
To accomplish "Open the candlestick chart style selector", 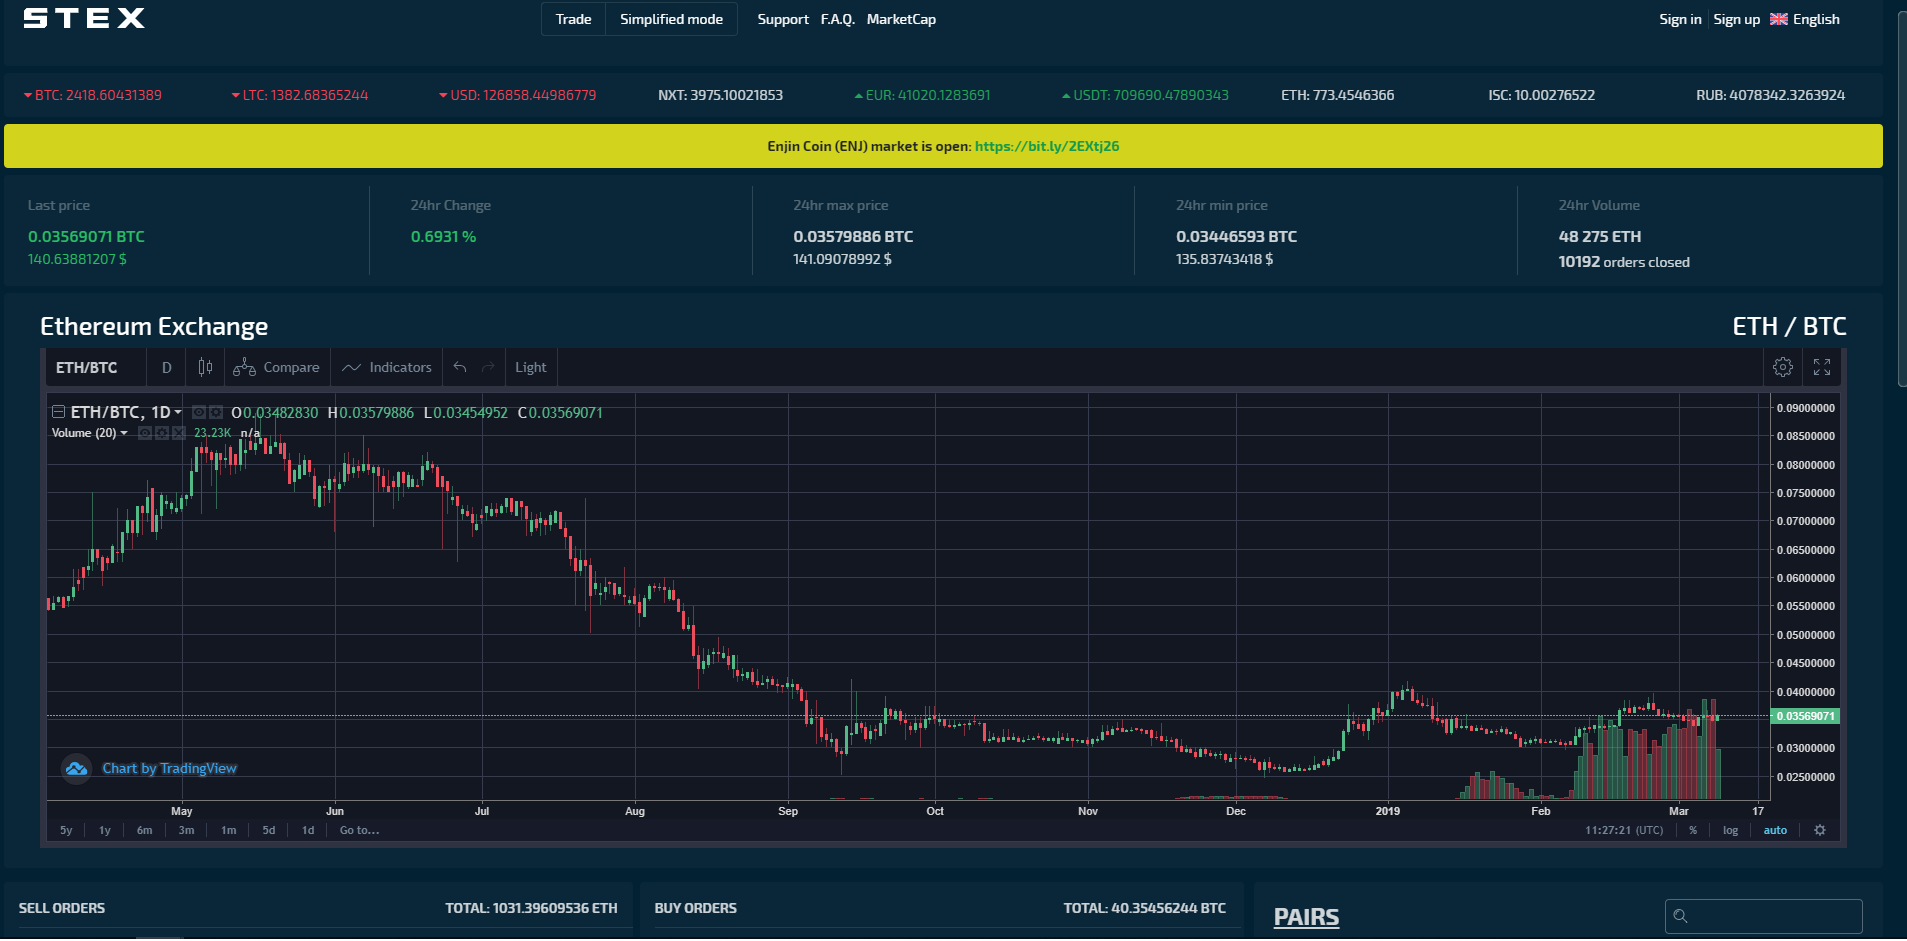I will (205, 367).
